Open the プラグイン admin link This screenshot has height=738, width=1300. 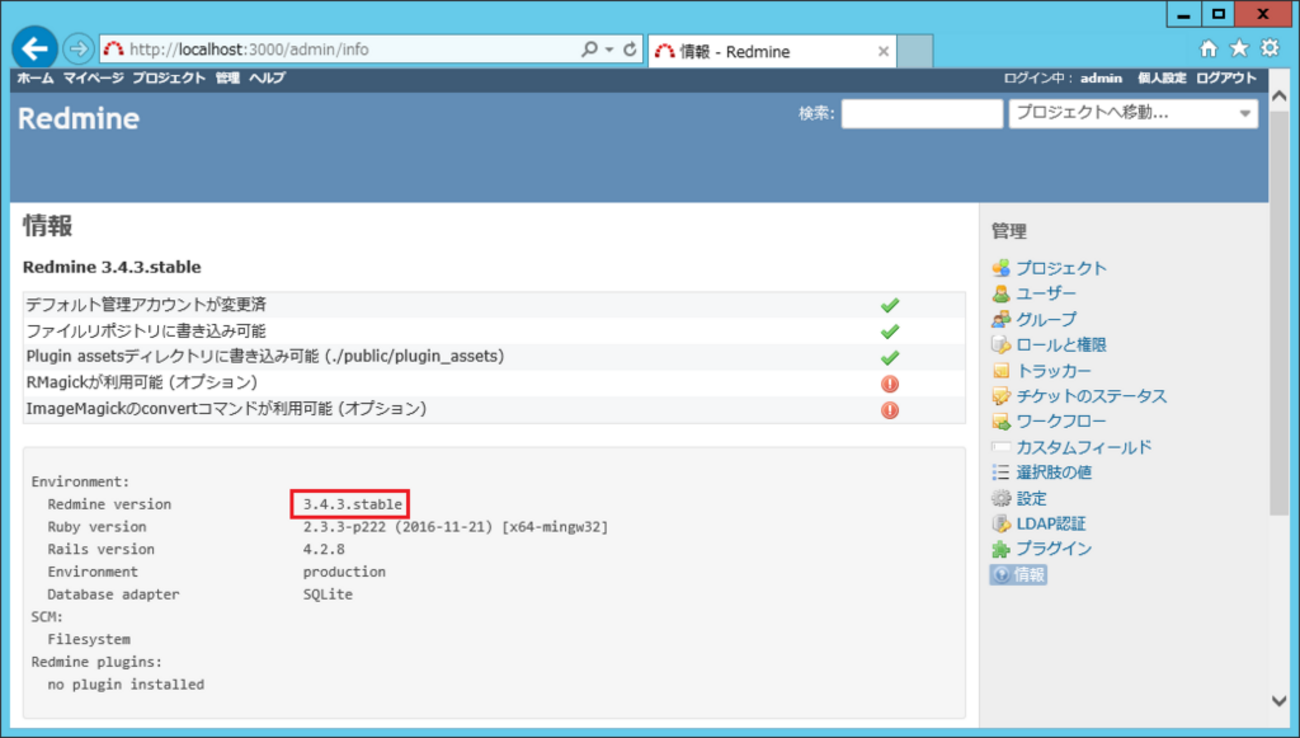point(1054,549)
